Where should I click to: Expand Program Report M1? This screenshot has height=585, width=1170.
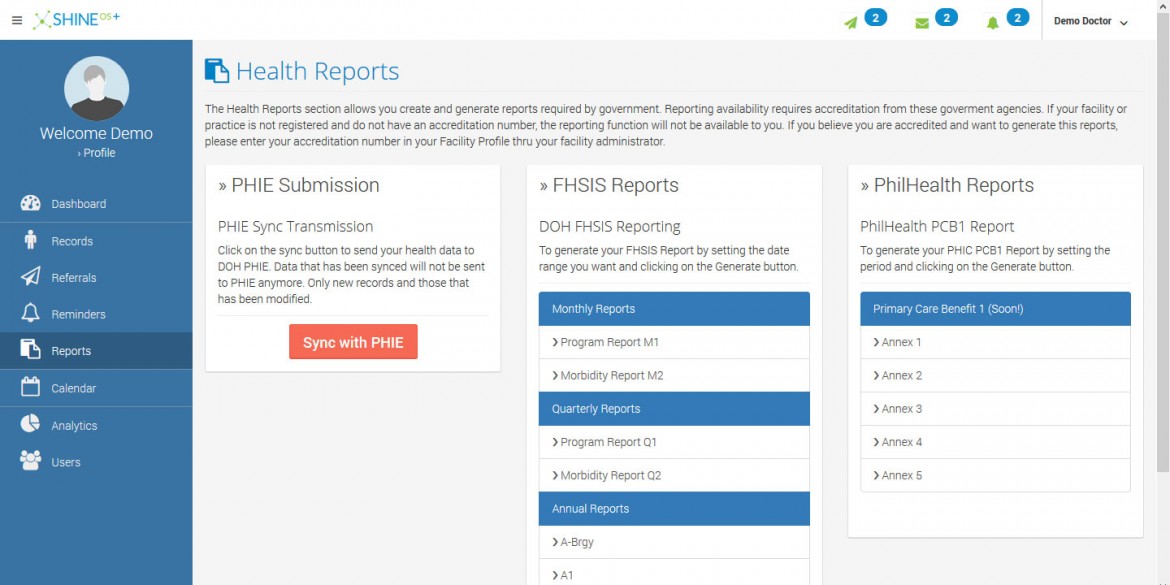coord(674,342)
